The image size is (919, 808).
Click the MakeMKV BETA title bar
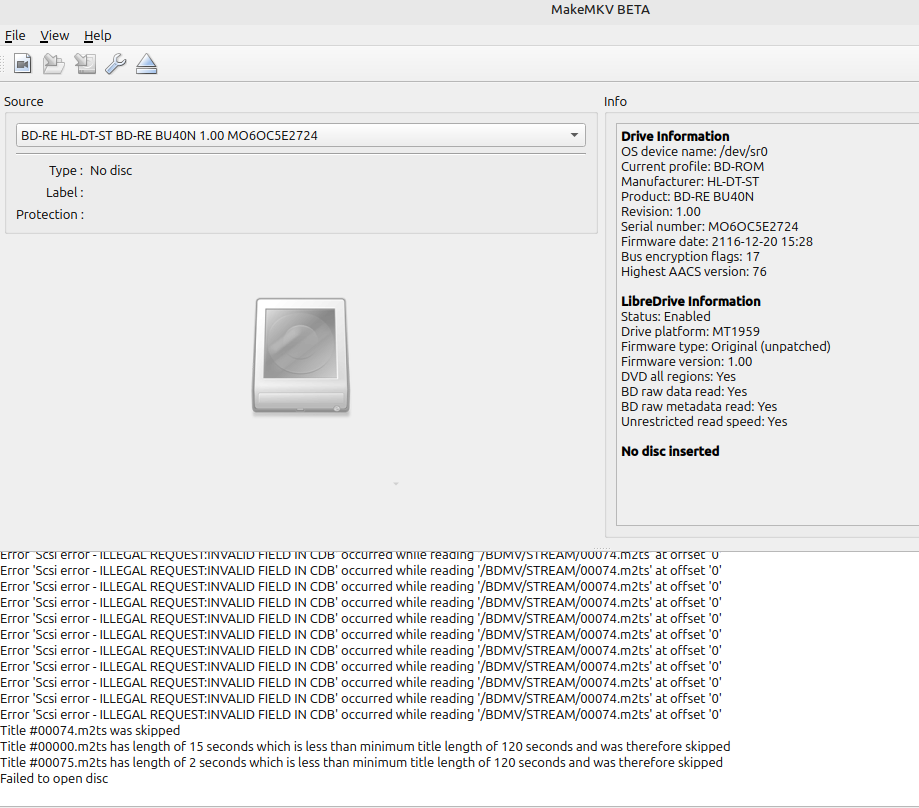[600, 10]
